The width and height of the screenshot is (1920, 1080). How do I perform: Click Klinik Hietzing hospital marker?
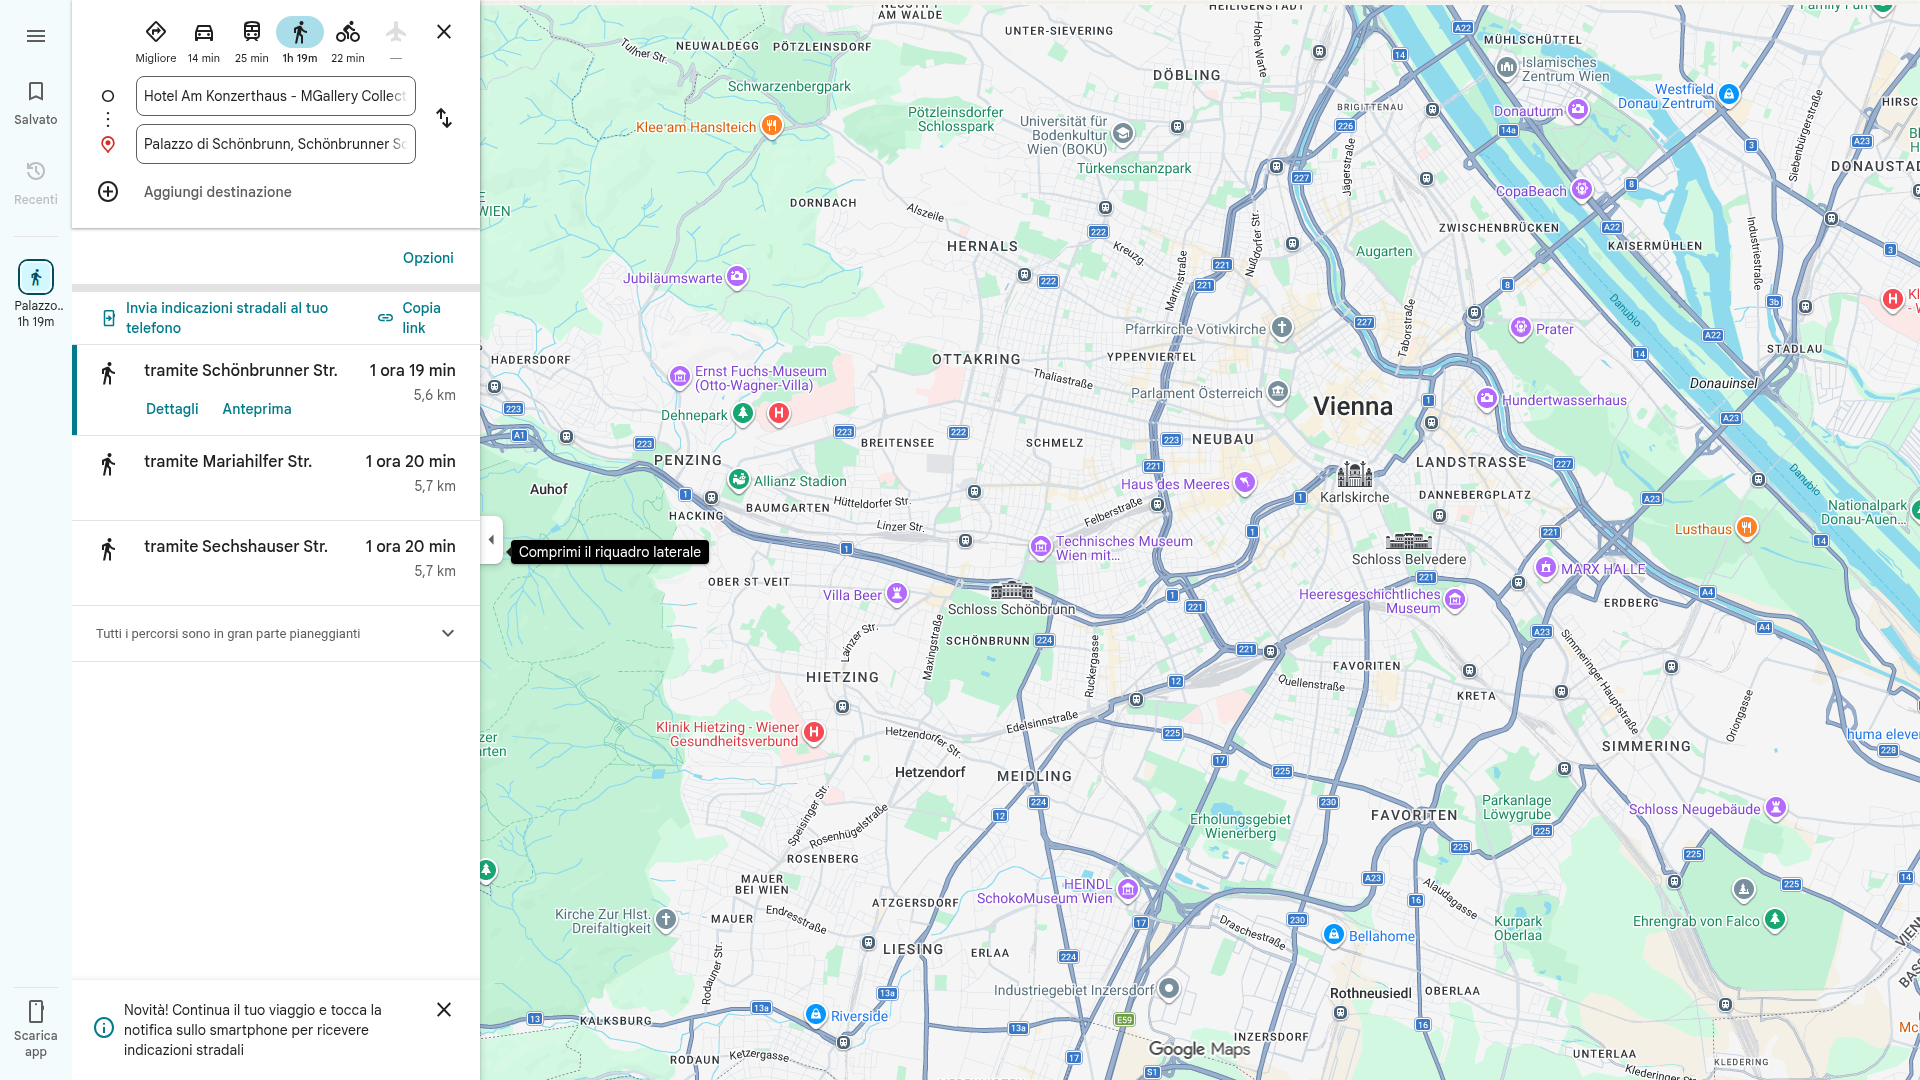(814, 732)
